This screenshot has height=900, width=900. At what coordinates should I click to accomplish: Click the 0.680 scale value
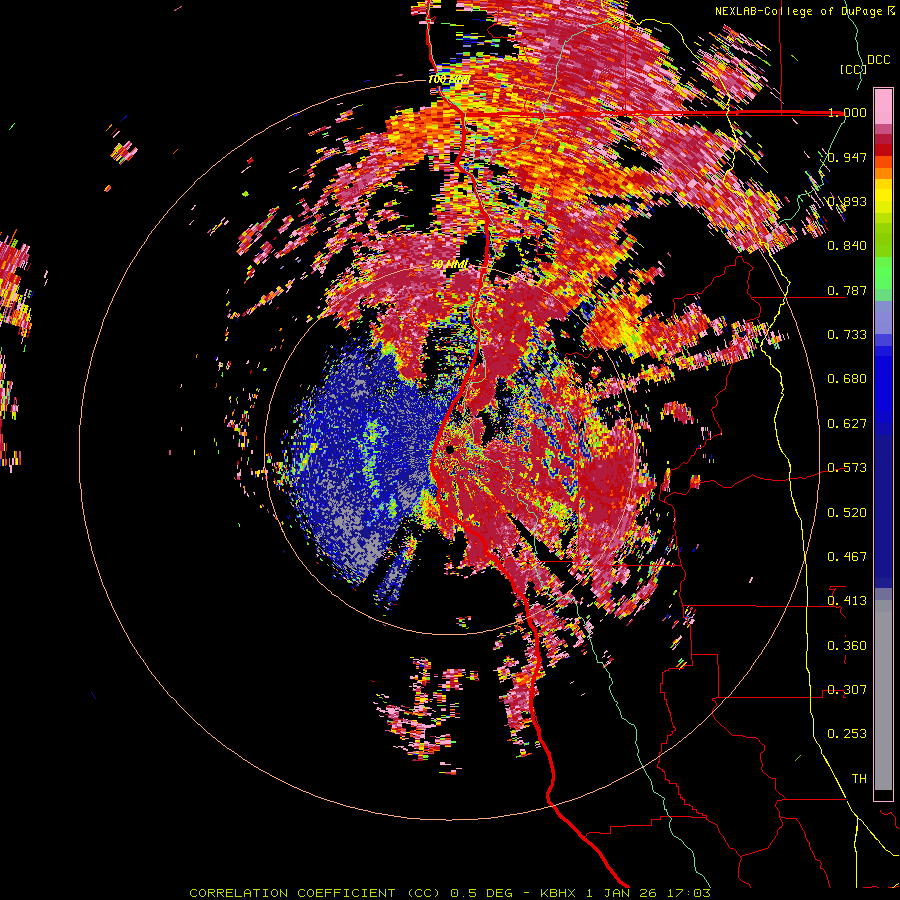(x=847, y=379)
